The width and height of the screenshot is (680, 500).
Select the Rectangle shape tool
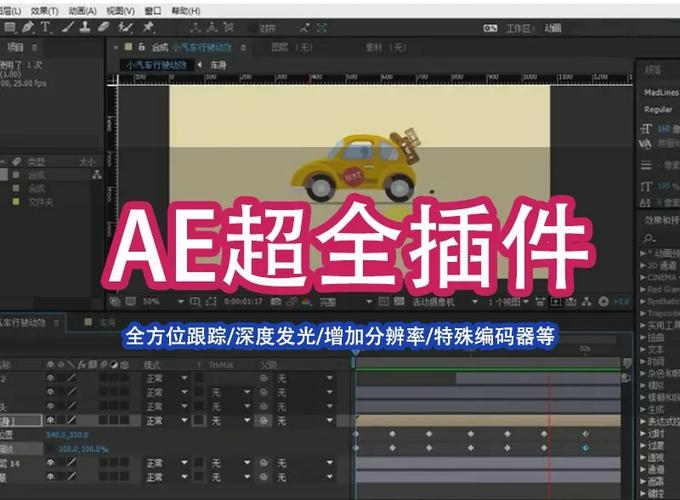(10, 28)
